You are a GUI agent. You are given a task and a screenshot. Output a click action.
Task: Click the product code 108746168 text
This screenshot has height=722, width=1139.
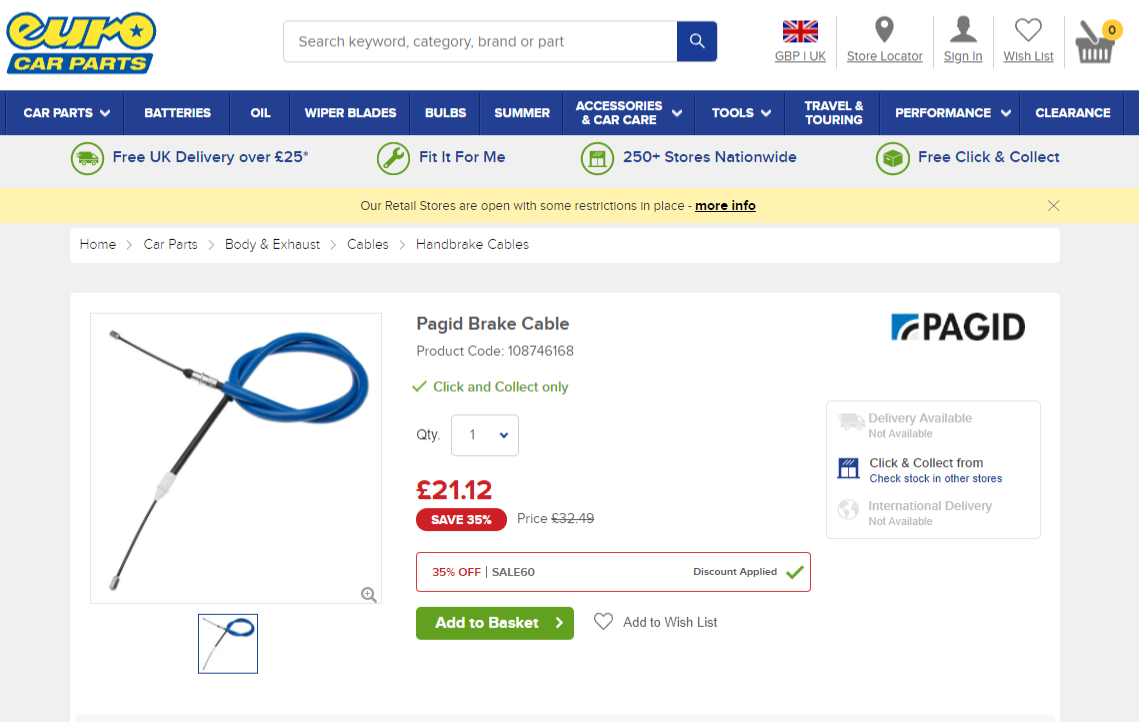point(495,352)
